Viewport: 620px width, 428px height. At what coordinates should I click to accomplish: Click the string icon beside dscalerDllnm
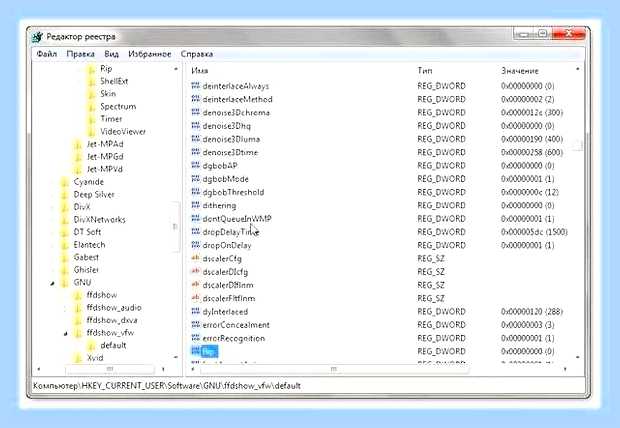coord(195,284)
